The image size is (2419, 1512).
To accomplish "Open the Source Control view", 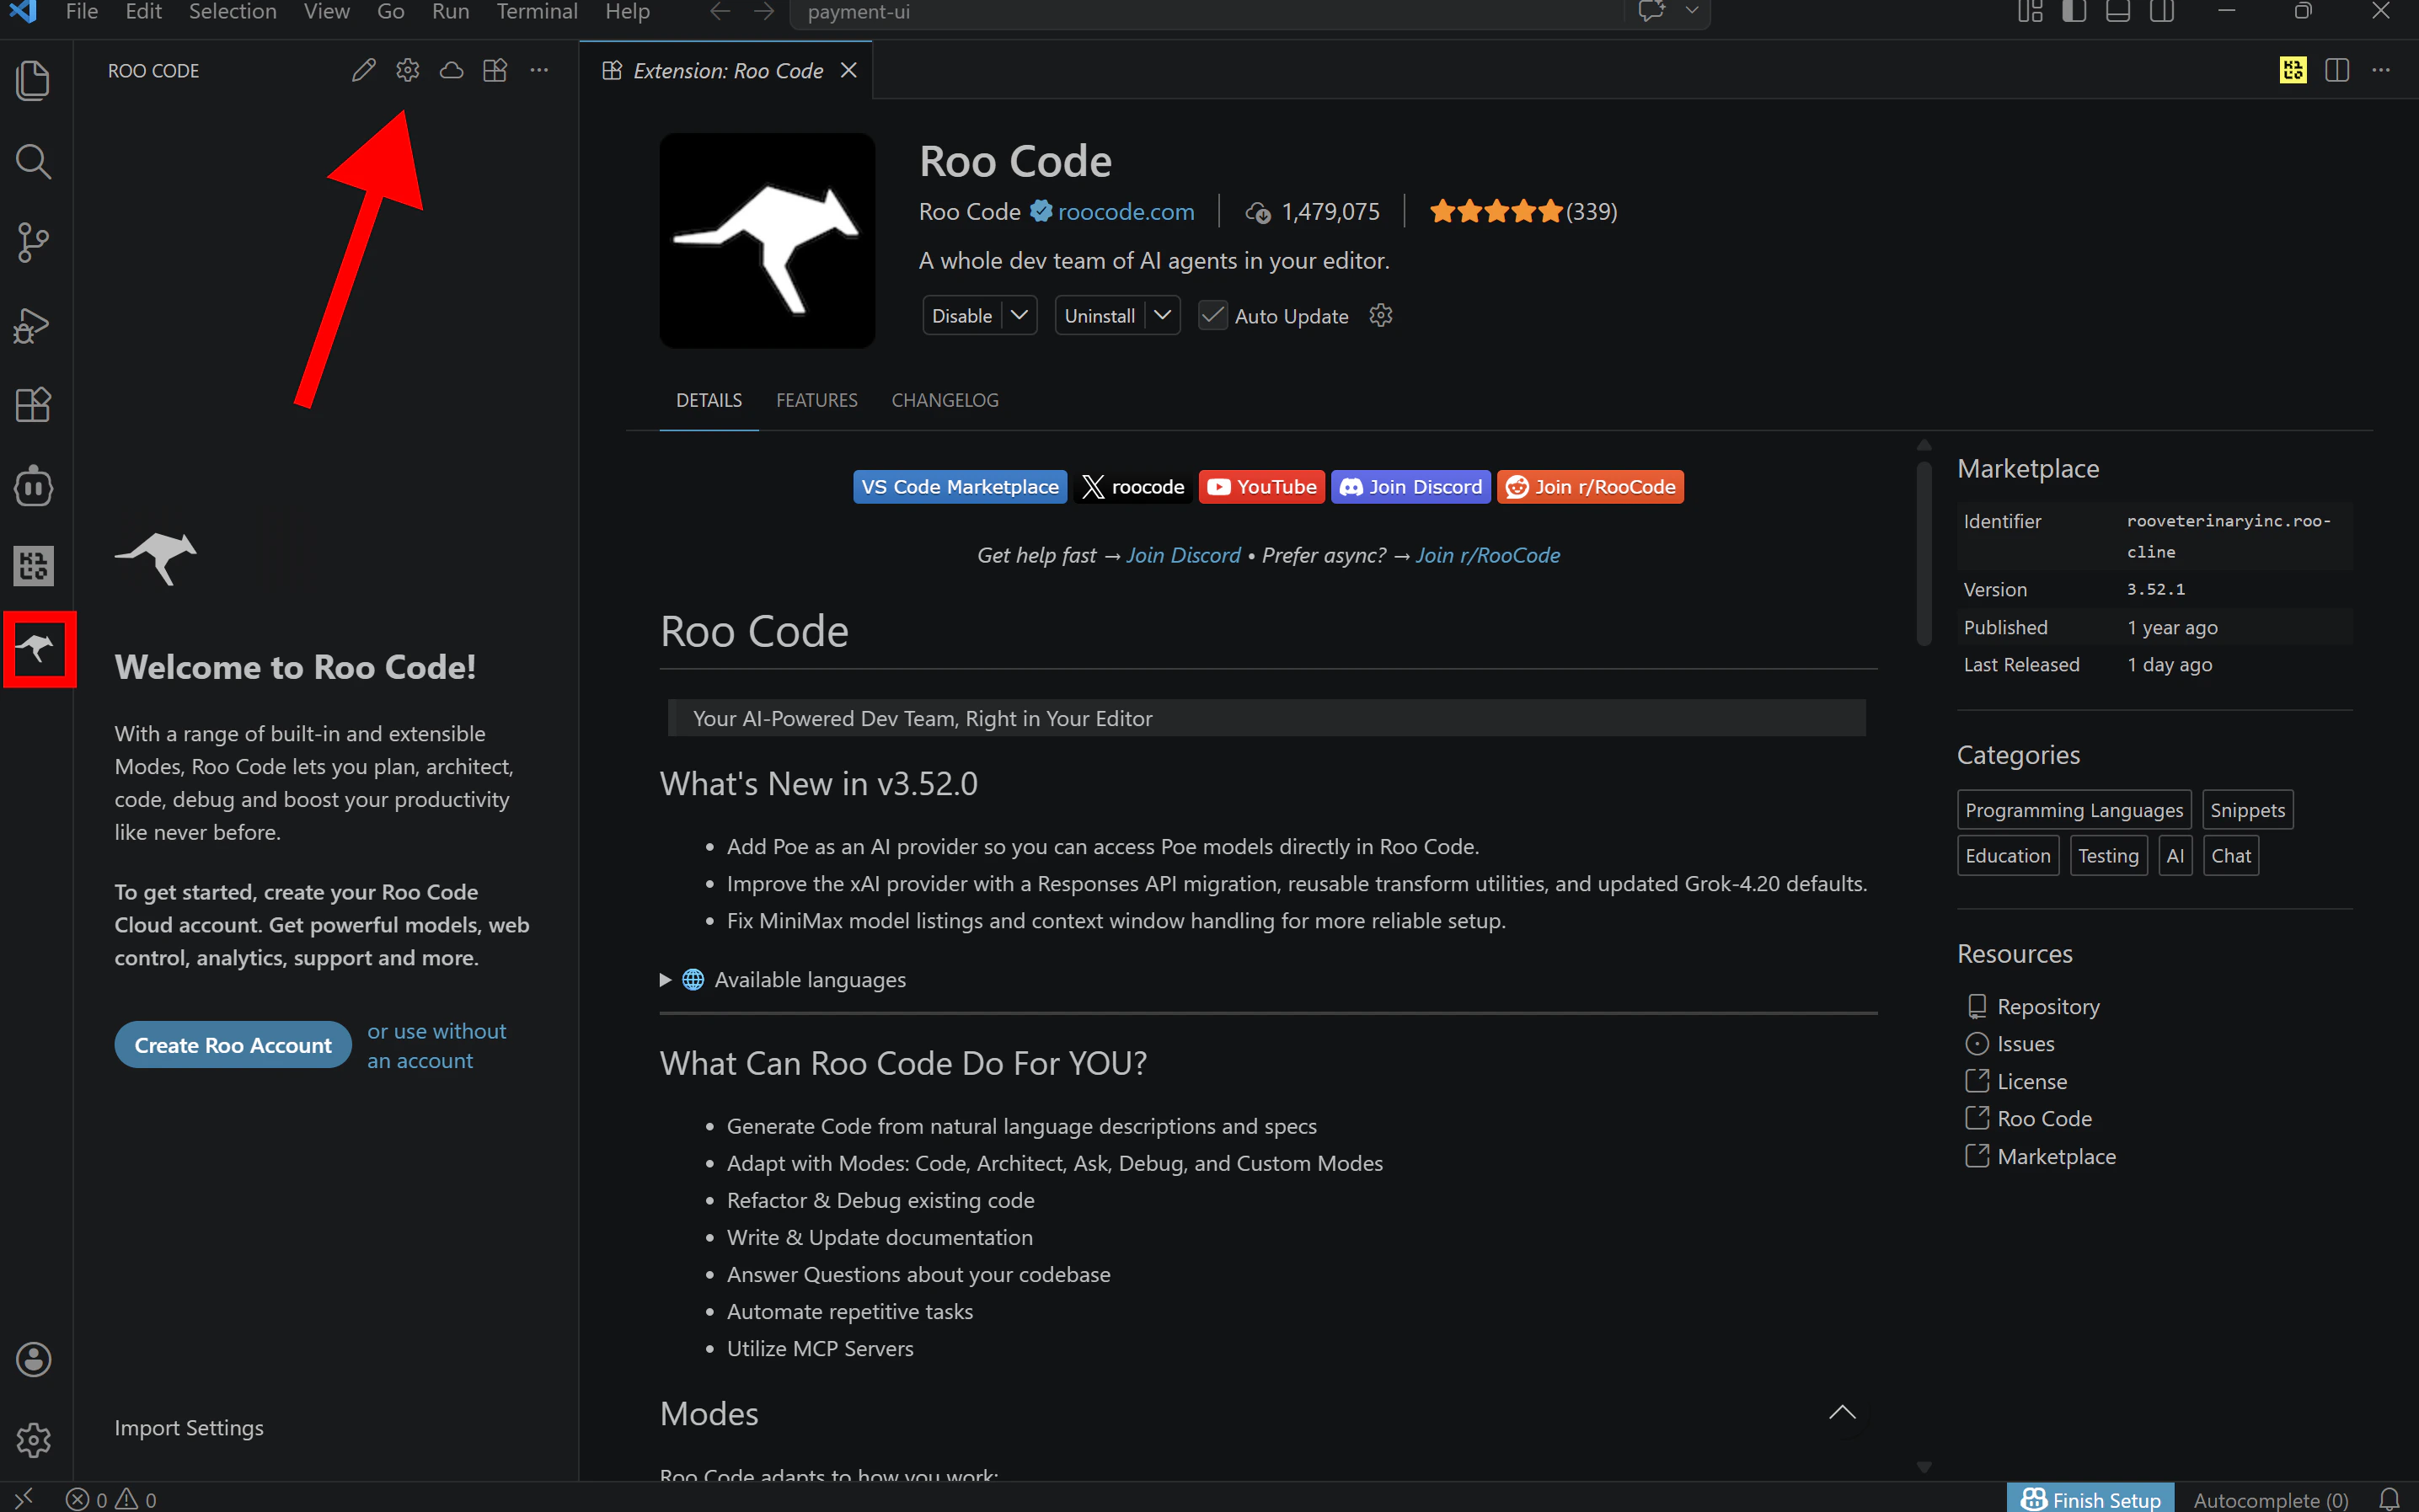I will [x=33, y=242].
